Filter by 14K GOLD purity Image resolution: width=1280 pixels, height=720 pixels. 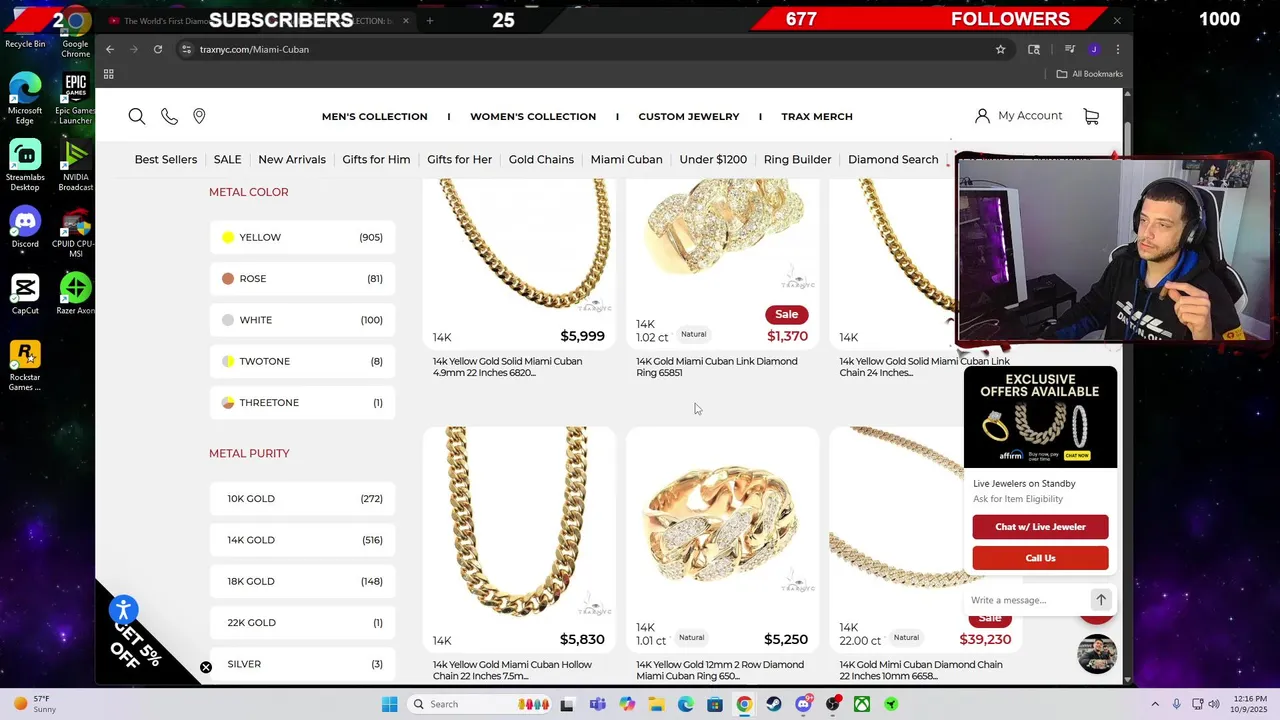302,540
